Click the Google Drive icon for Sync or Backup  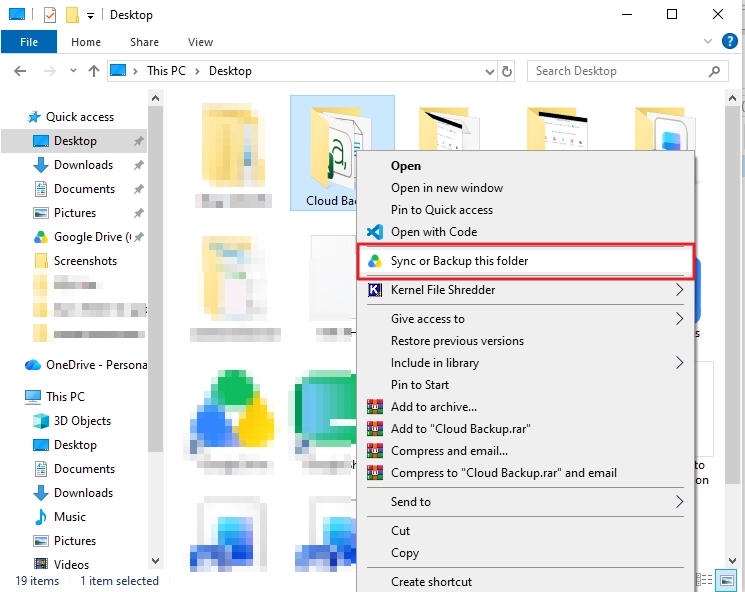click(375, 261)
